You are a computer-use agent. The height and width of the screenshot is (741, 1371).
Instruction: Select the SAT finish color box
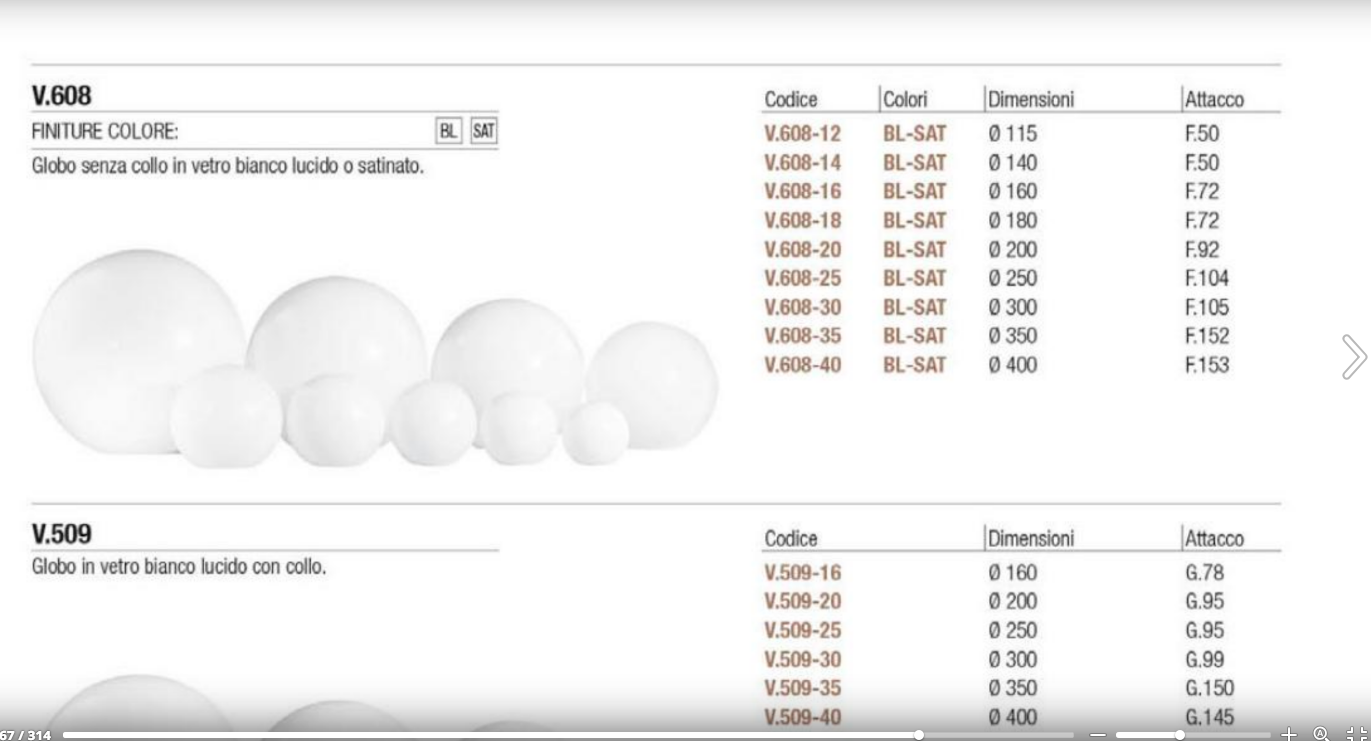click(483, 131)
